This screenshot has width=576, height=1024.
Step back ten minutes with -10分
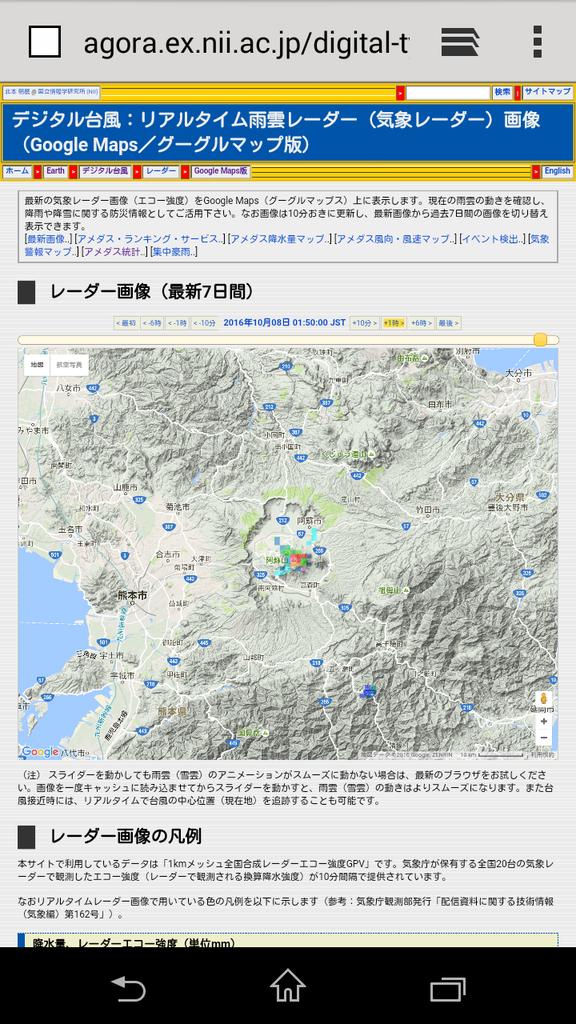click(204, 323)
